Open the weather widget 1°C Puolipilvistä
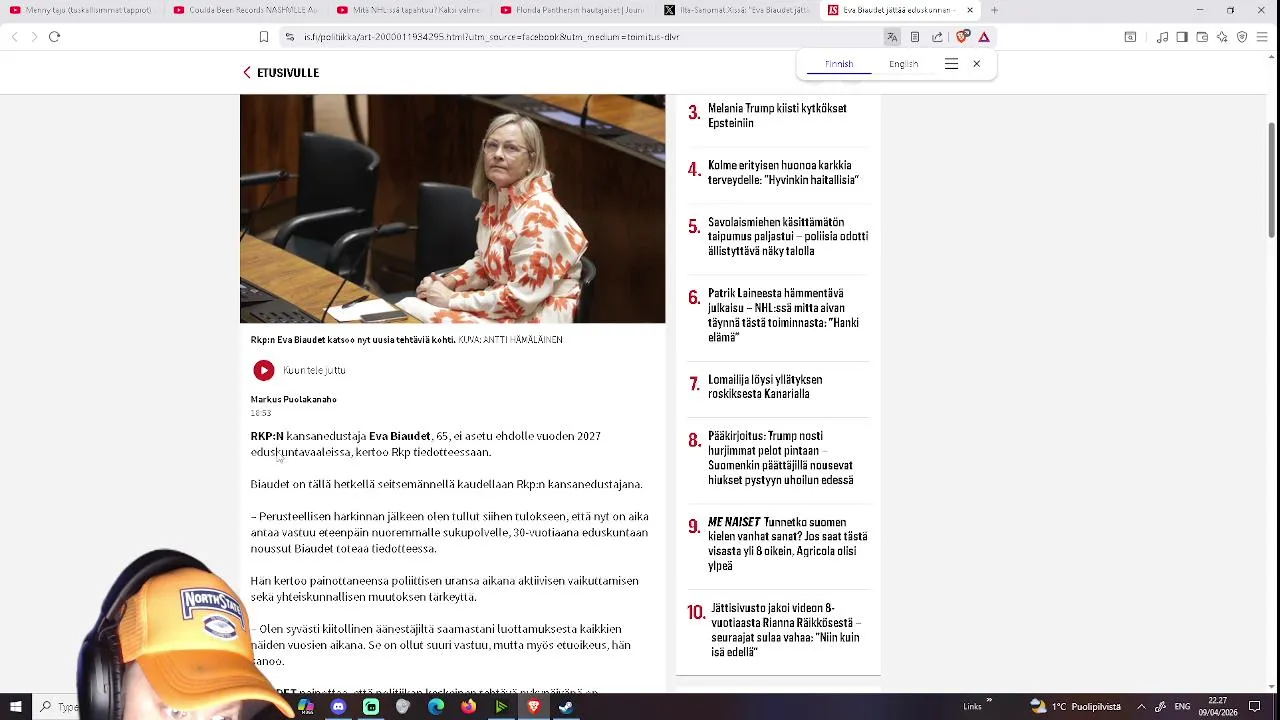 tap(1076, 707)
